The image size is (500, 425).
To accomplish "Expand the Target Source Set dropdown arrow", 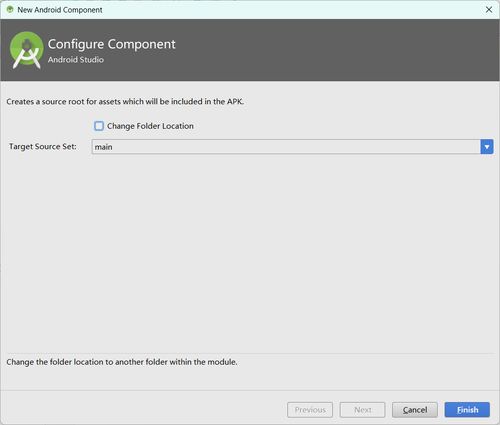I will [x=487, y=147].
